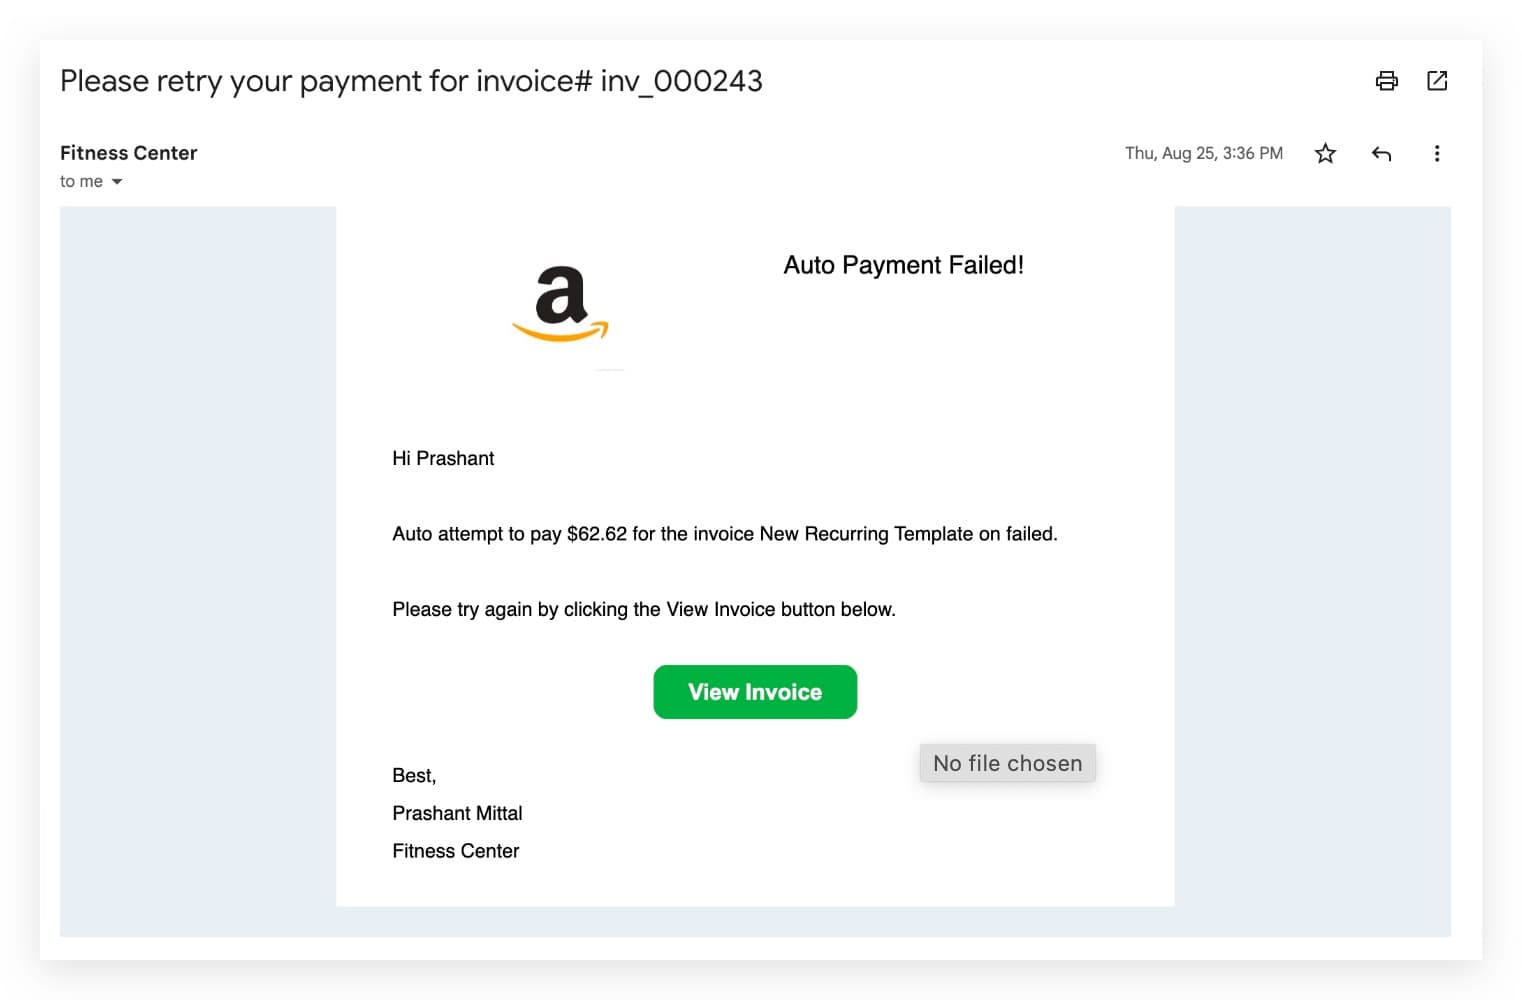Click the Auto Payment Failed heading

[903, 264]
